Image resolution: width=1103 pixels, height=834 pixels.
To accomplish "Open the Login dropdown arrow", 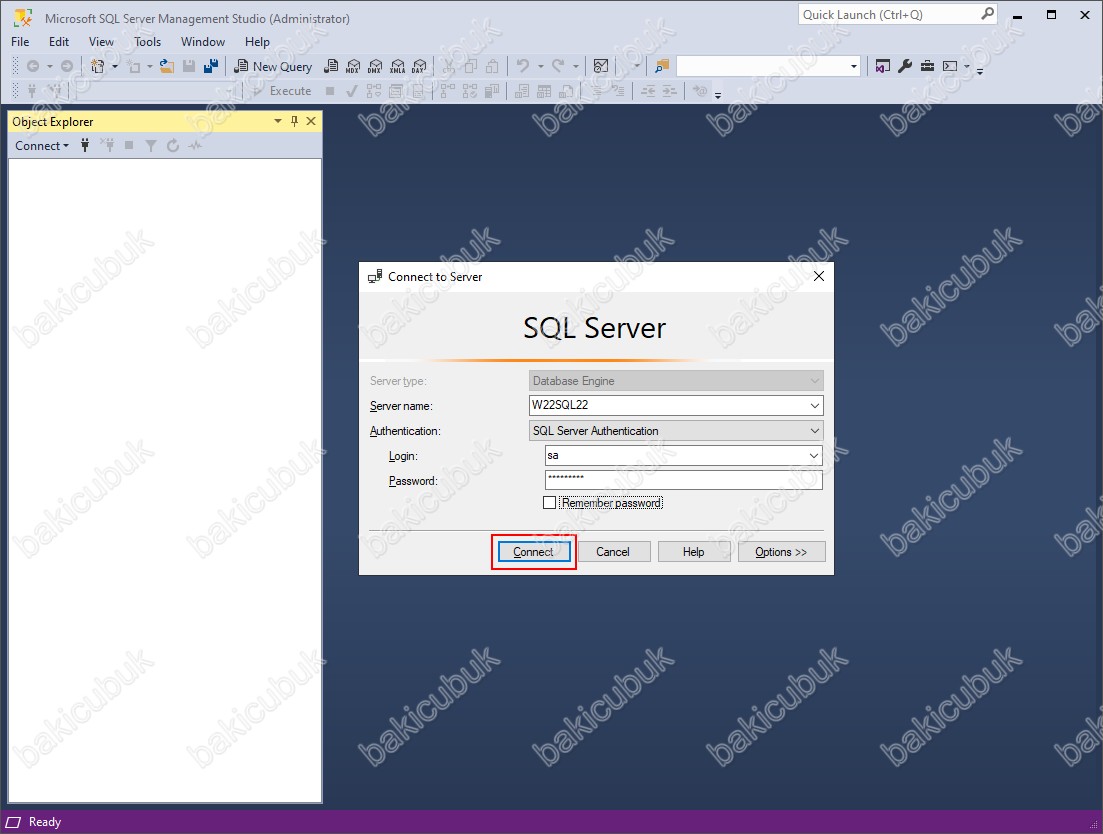I will click(x=814, y=456).
